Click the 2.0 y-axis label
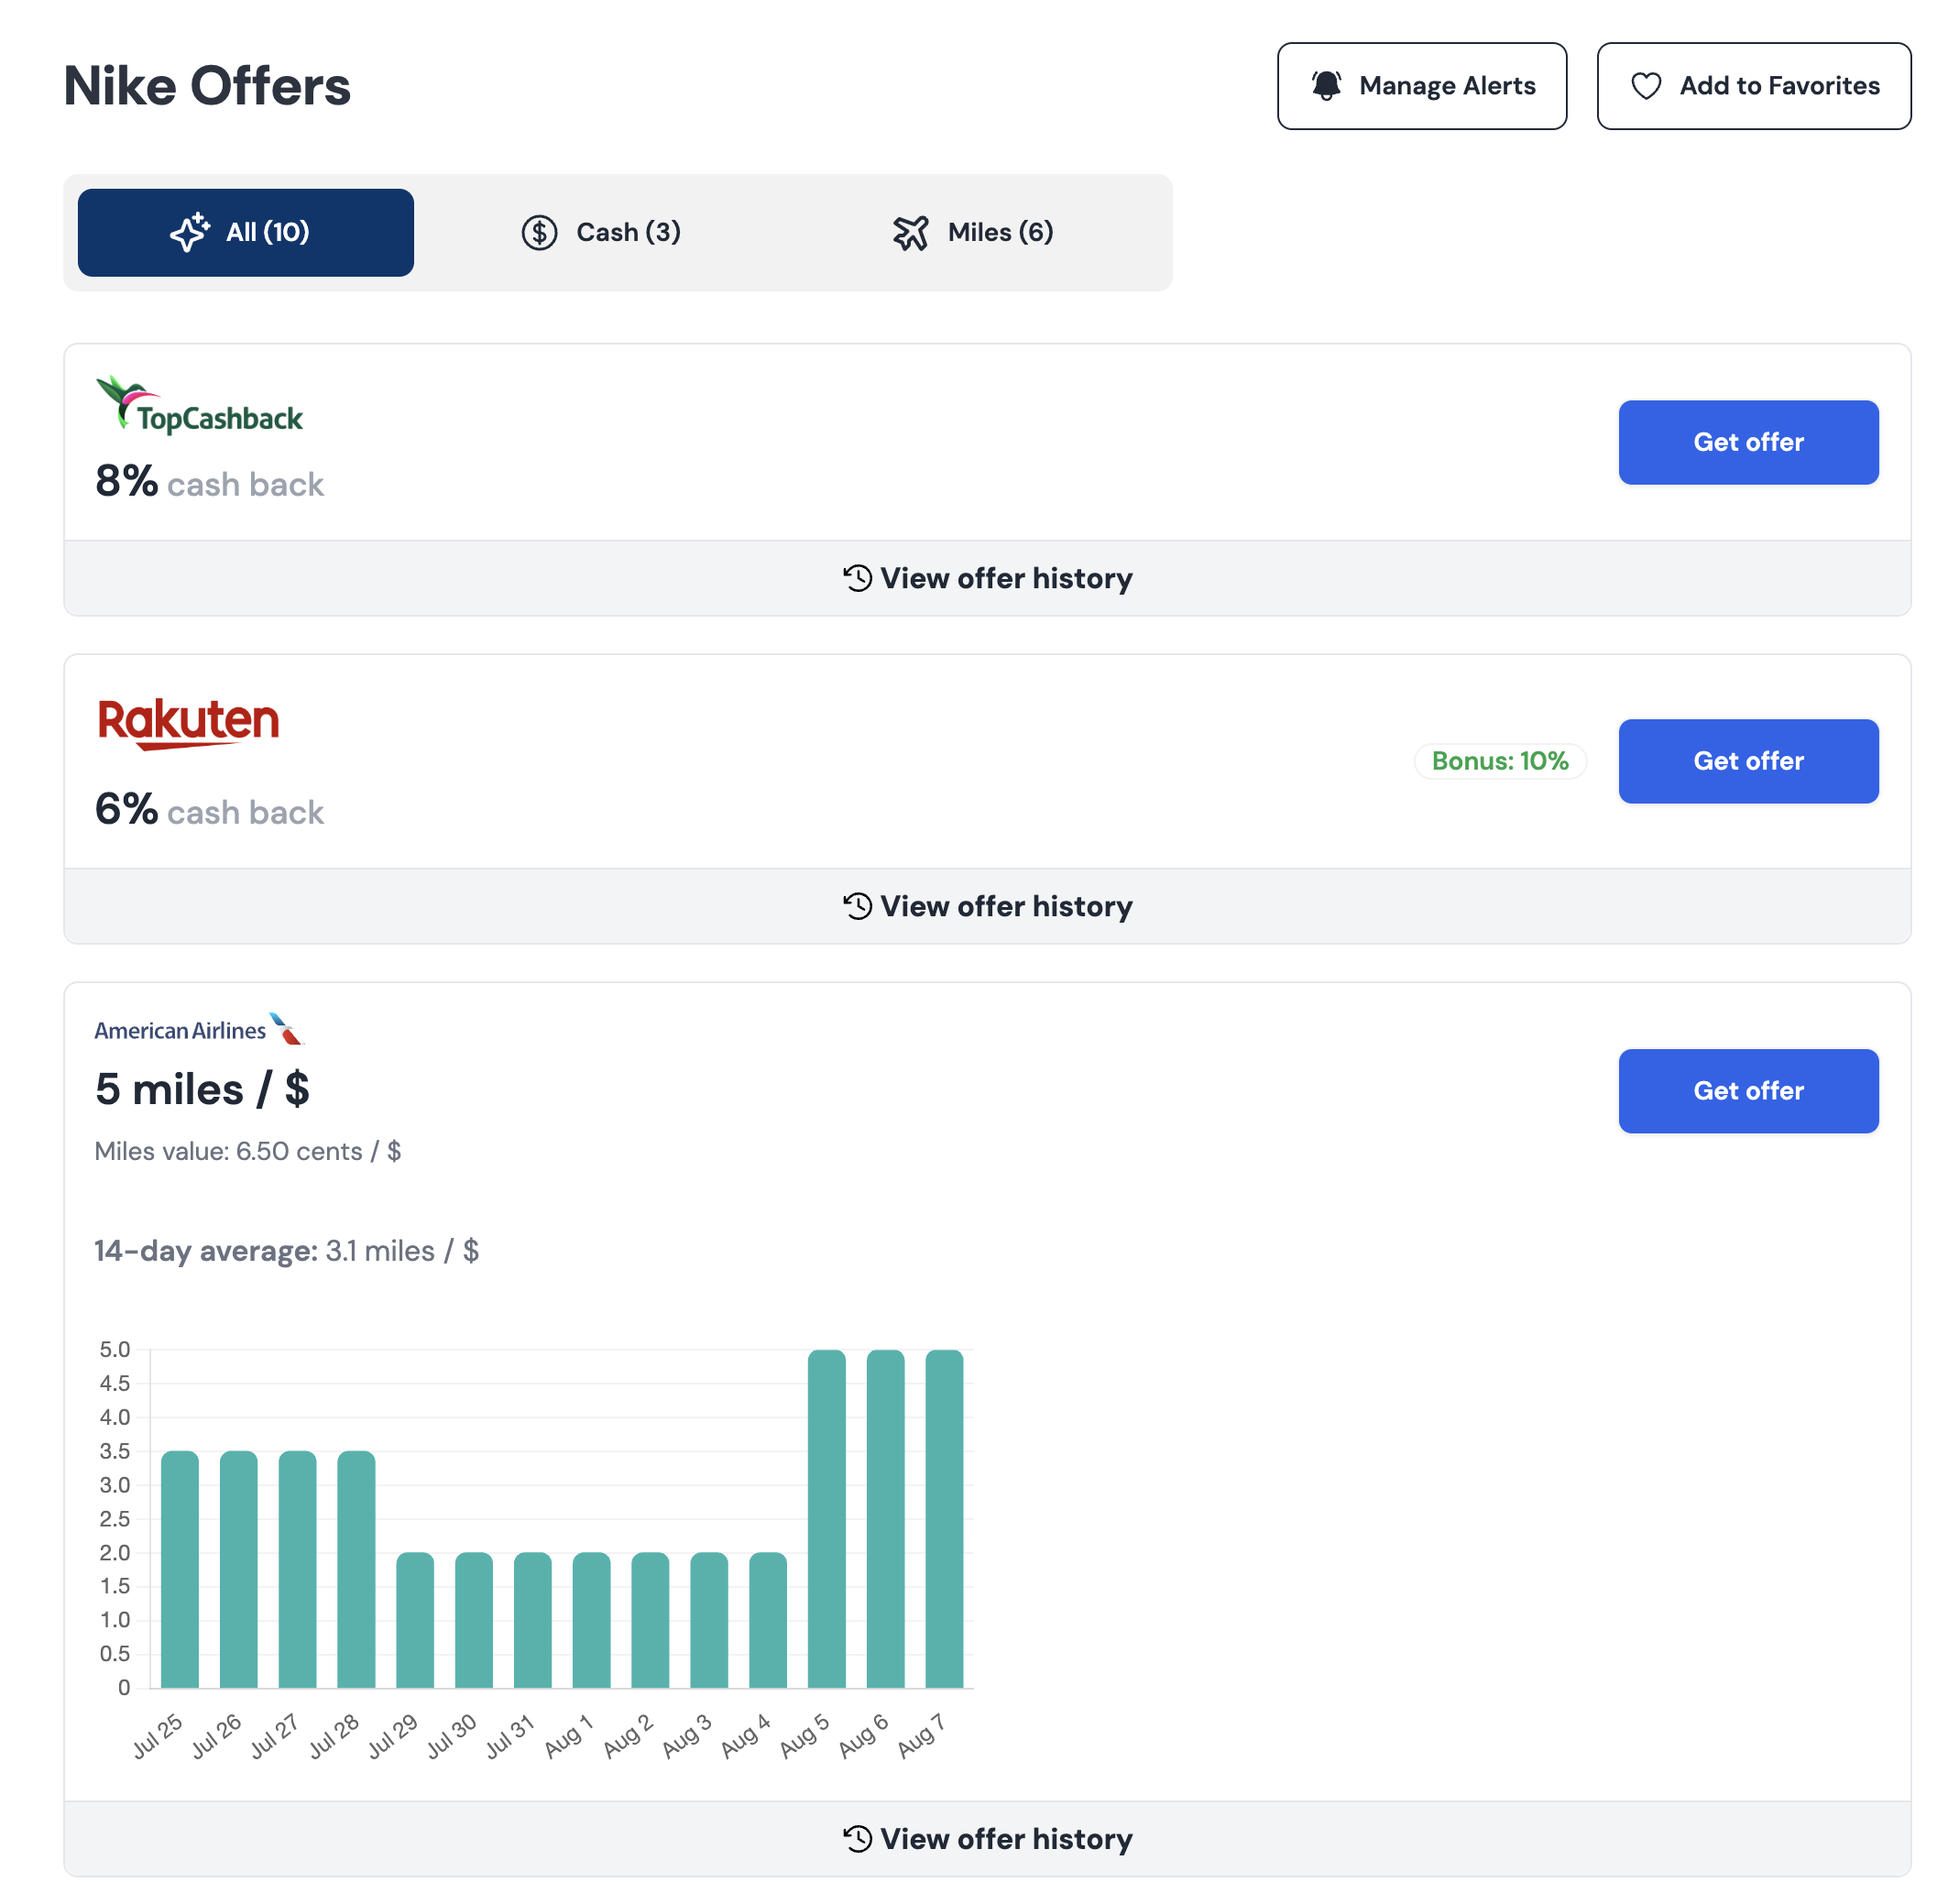The image size is (1948, 1904). click(115, 1553)
